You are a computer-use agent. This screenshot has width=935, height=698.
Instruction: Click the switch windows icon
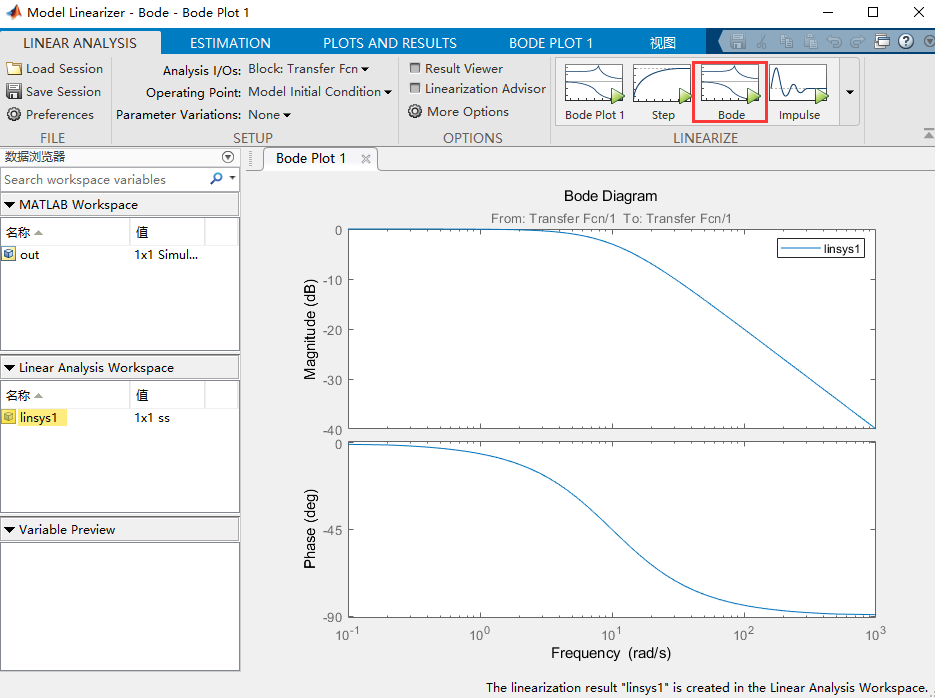[882, 41]
